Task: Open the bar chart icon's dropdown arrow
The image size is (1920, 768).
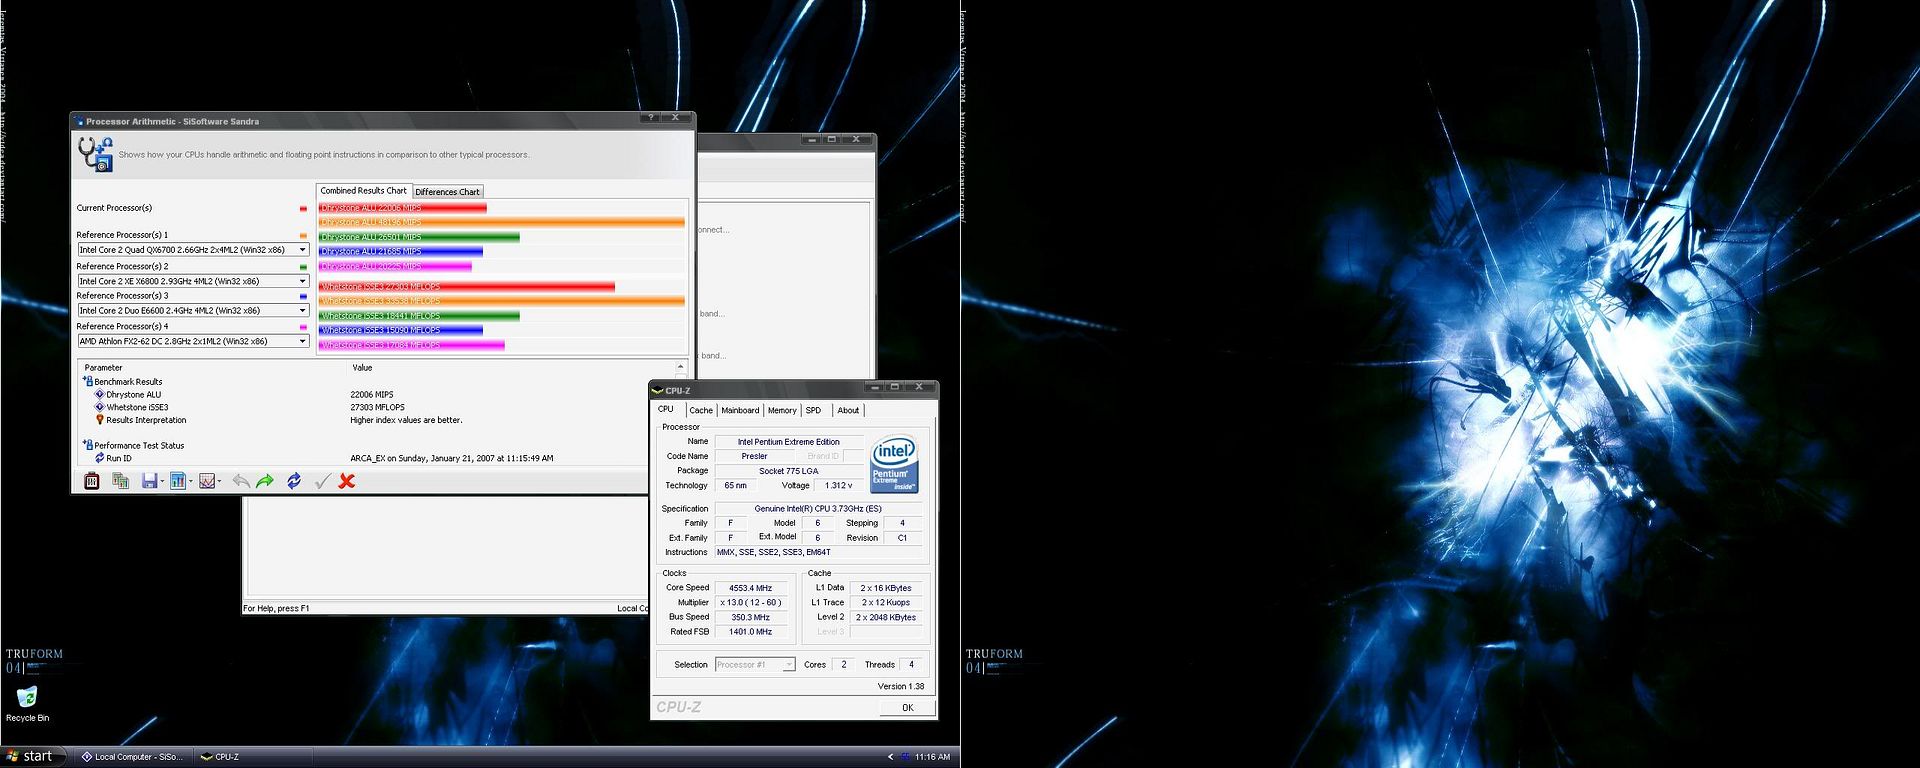Action: (190, 481)
